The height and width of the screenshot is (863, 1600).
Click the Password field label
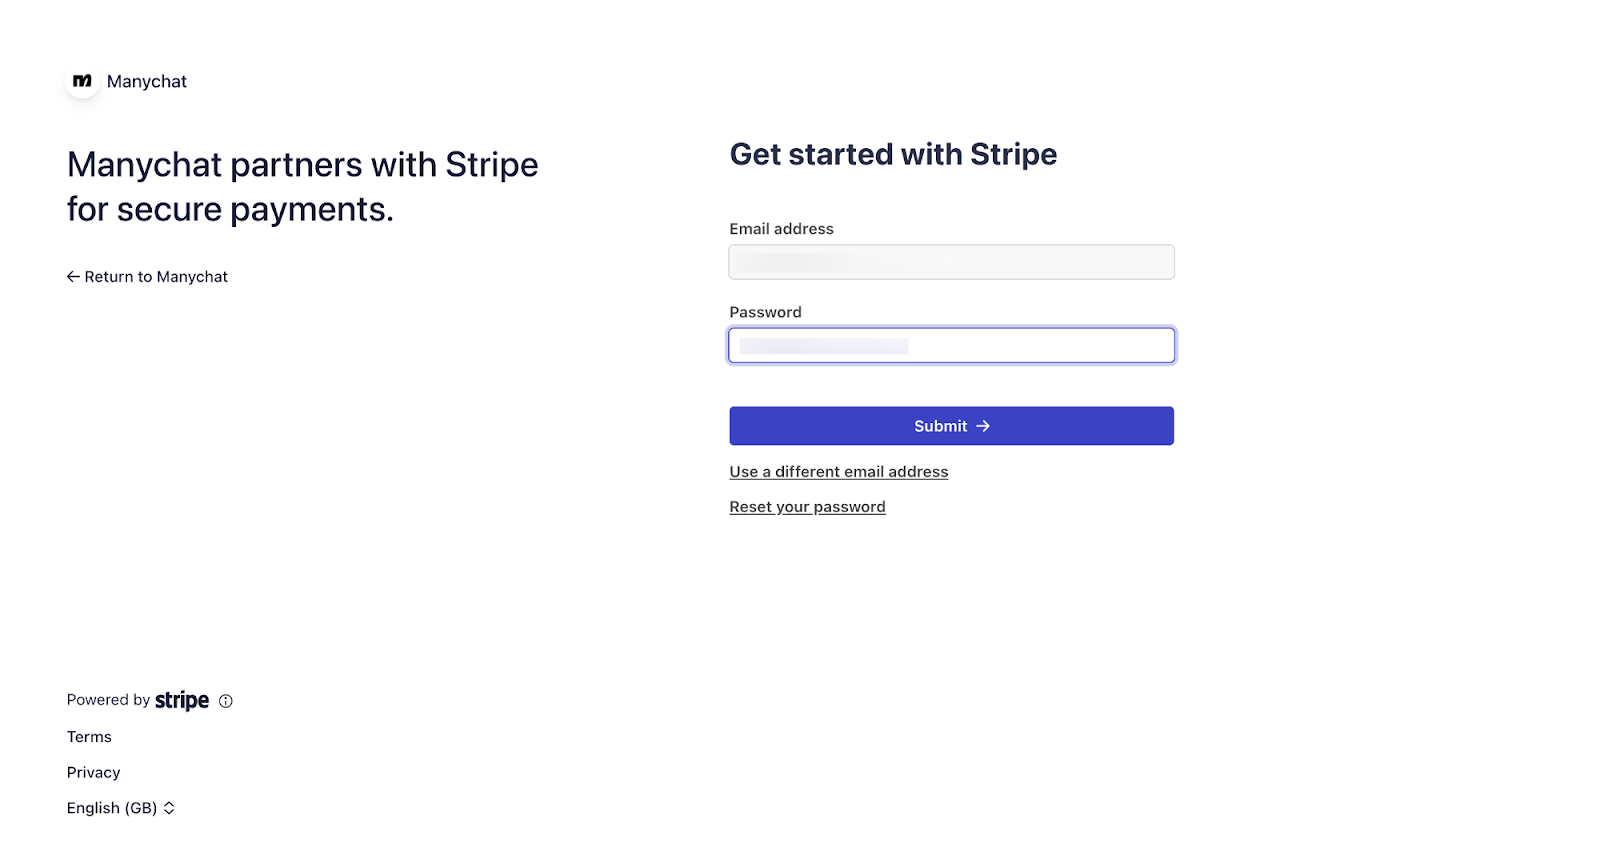coord(765,312)
